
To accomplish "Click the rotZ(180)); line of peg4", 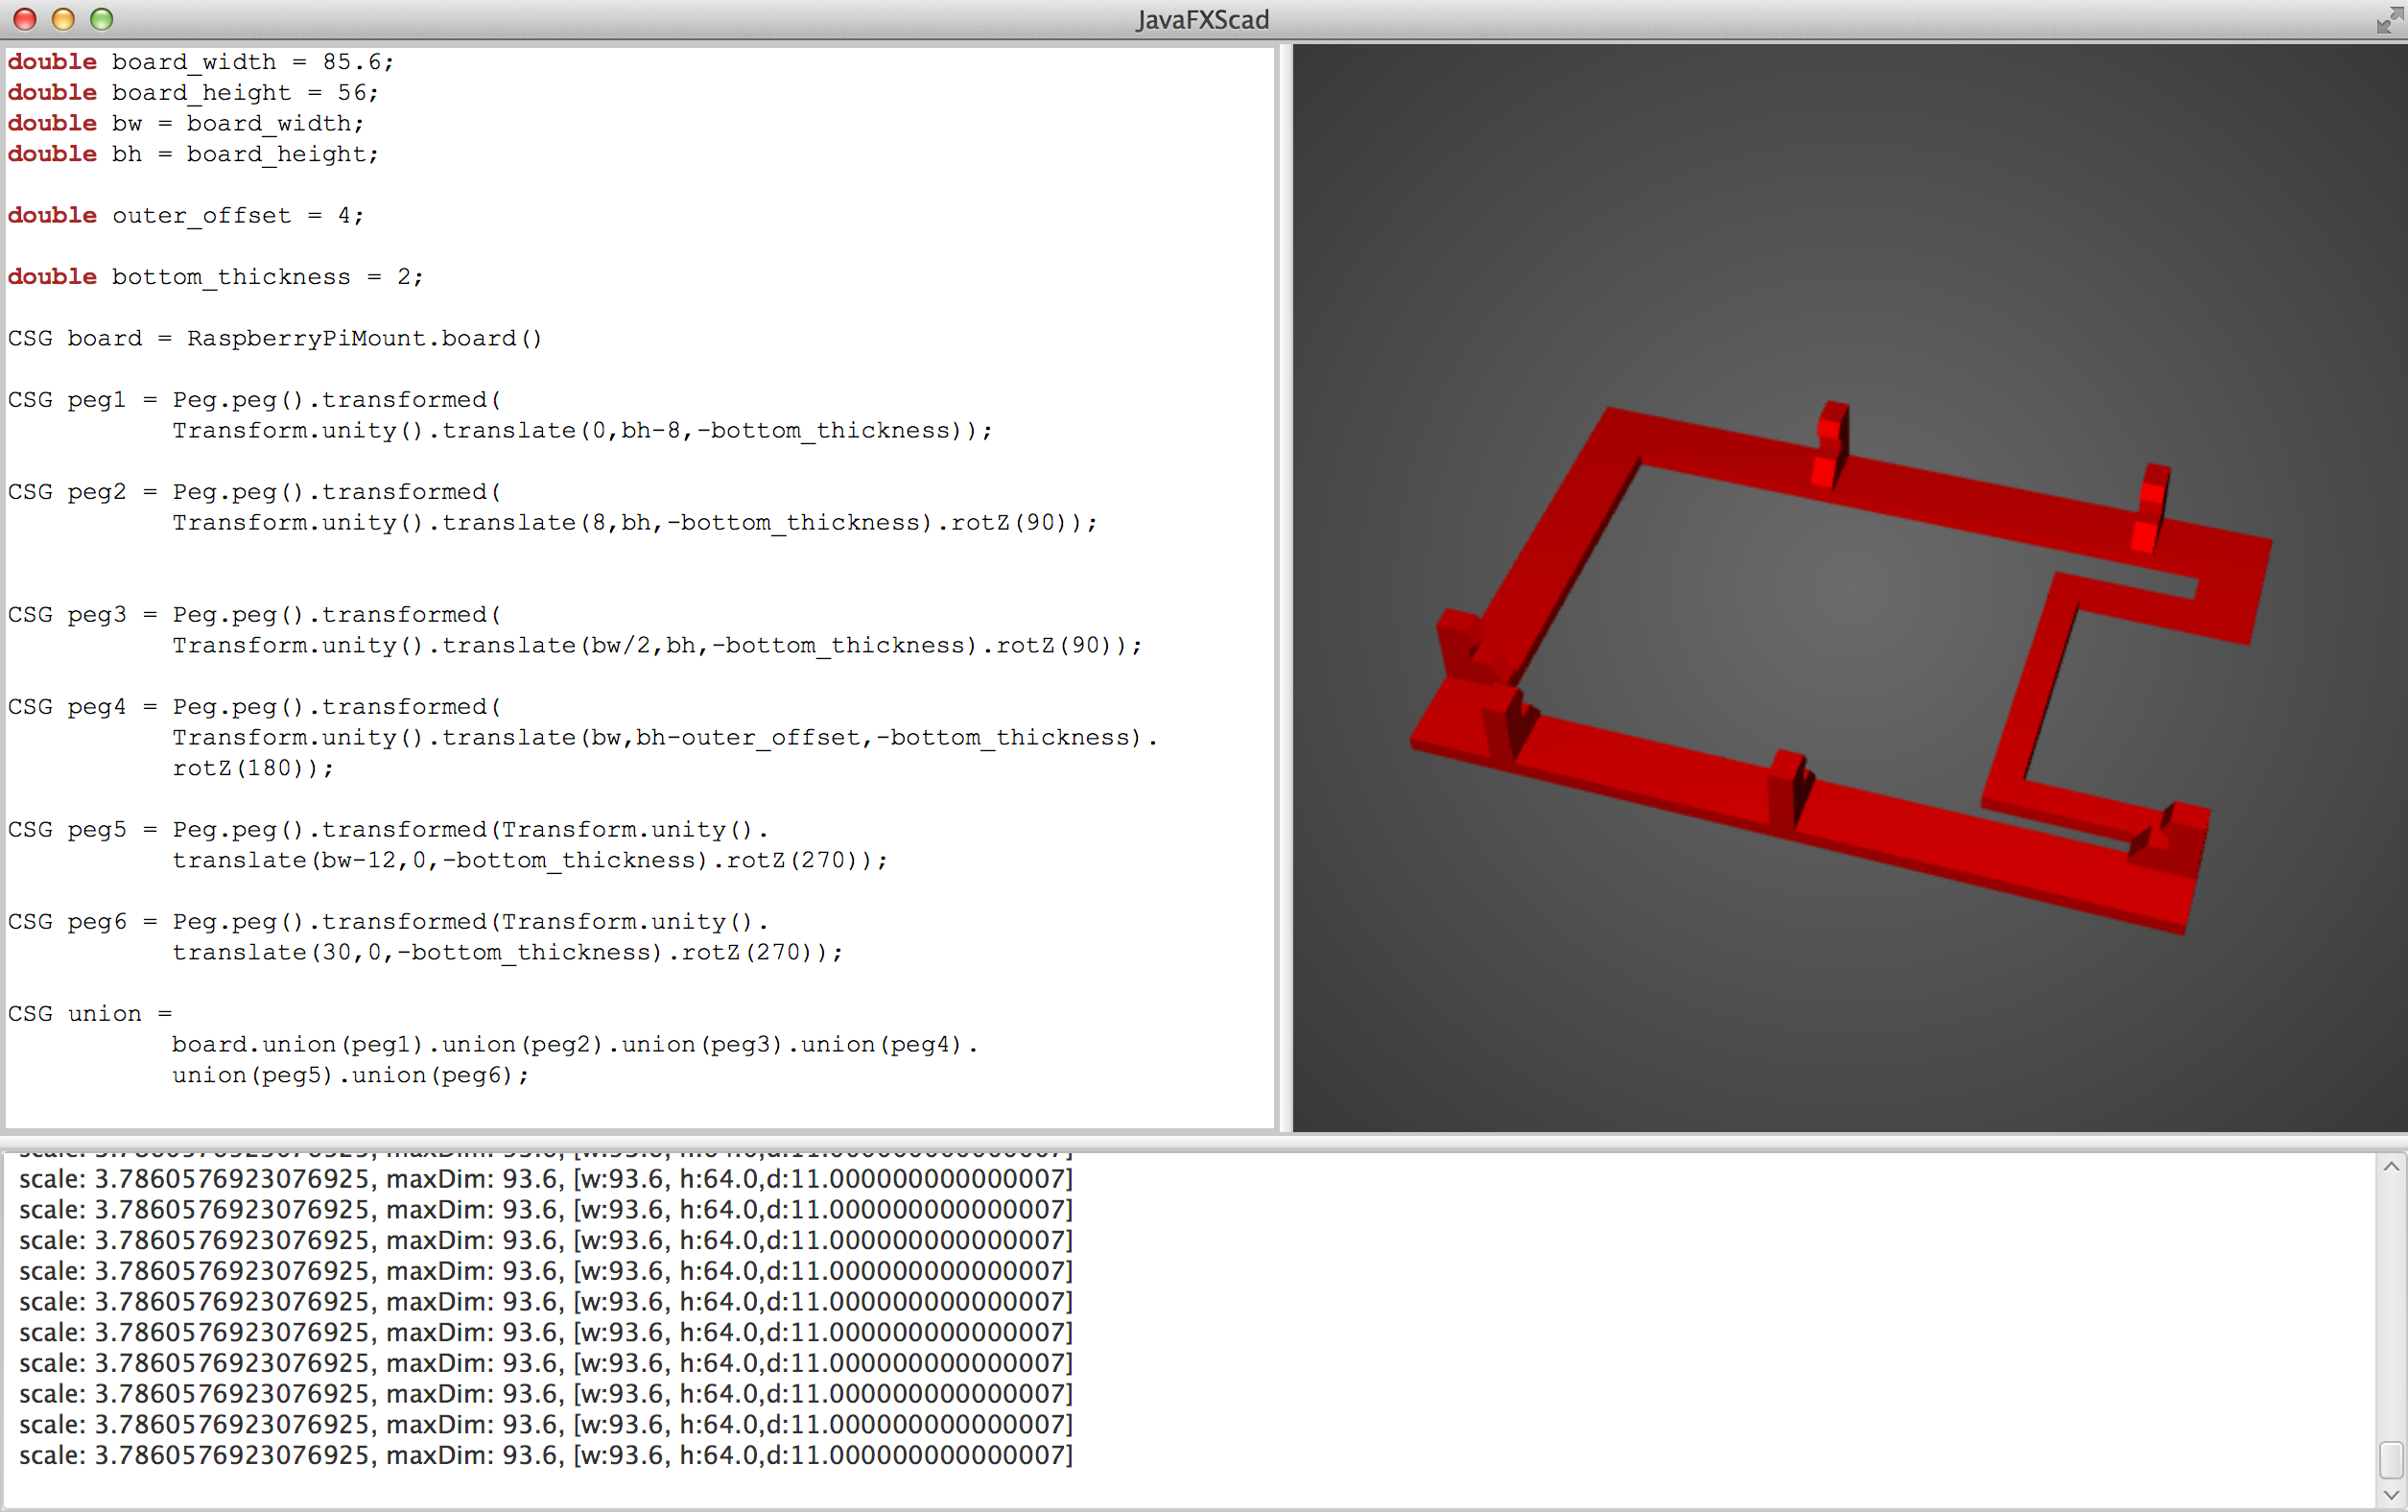I will click(252, 768).
